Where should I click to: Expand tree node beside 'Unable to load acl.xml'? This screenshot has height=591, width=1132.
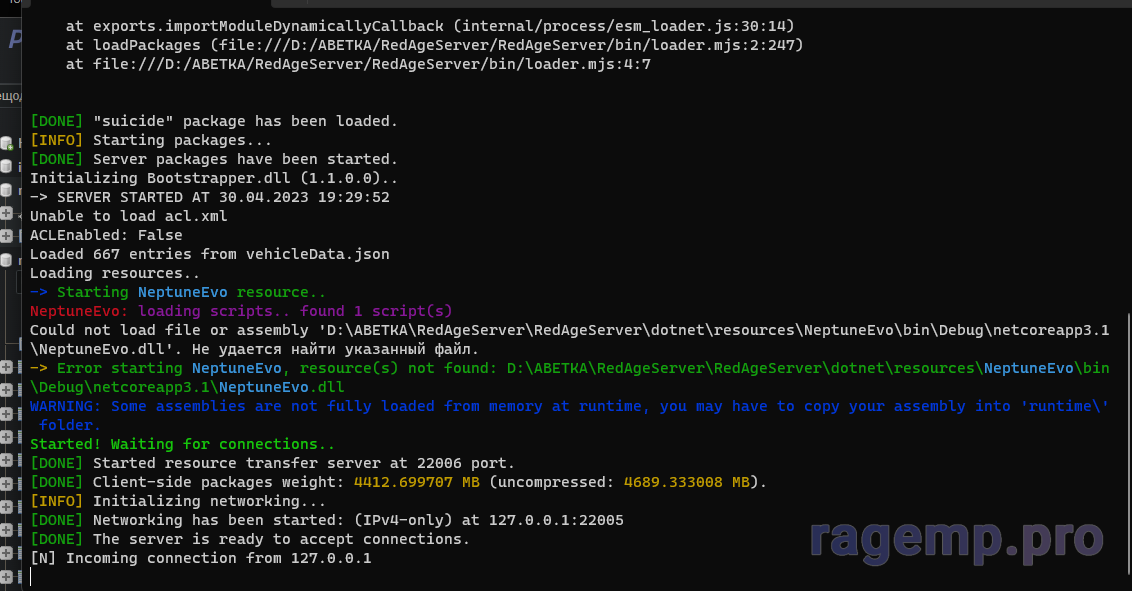6,213
